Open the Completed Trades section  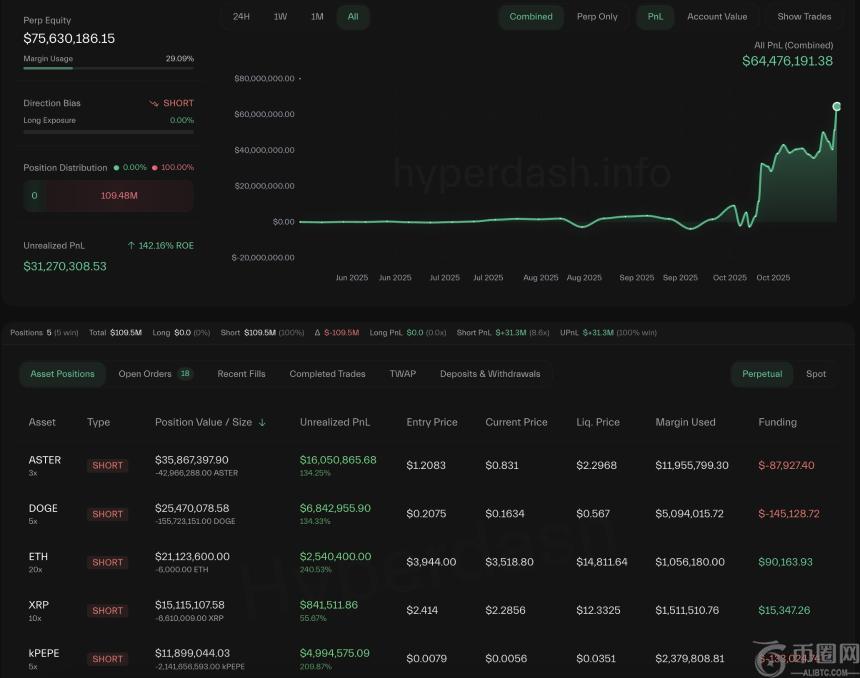327,374
